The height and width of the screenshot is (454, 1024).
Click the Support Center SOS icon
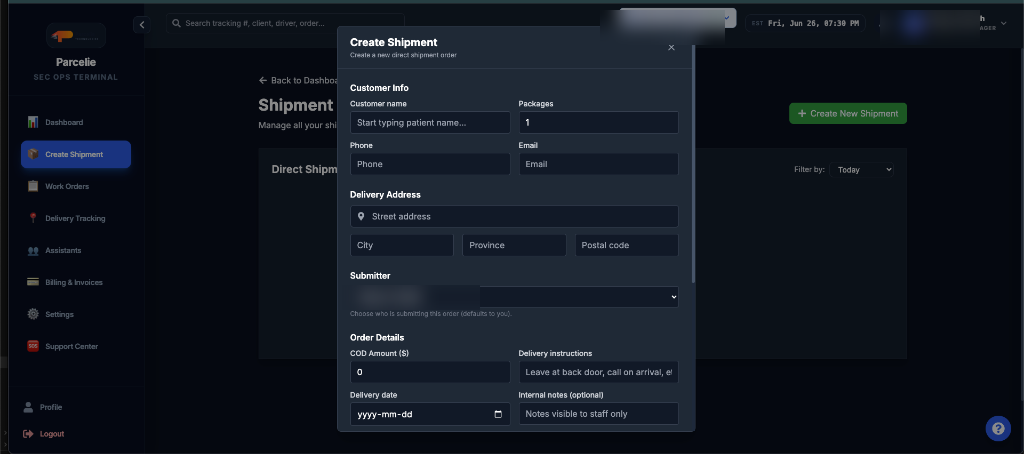(33, 346)
